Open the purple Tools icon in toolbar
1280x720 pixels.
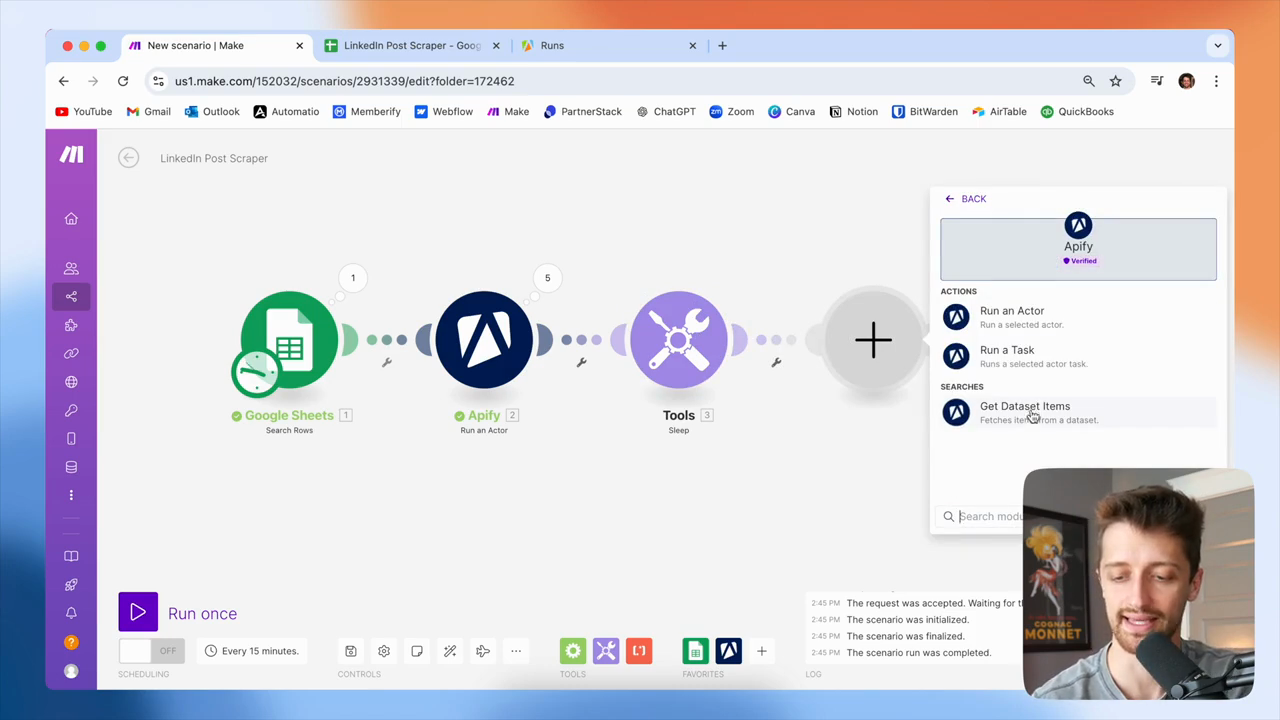(x=606, y=651)
